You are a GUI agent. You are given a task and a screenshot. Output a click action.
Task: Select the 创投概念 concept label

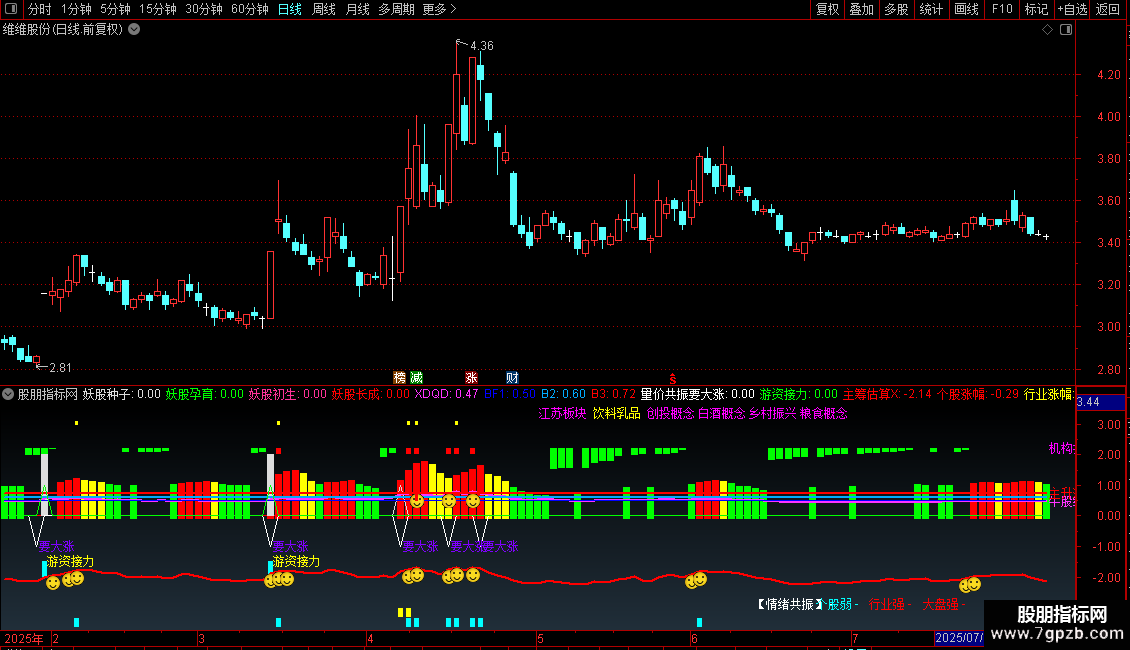pos(670,414)
